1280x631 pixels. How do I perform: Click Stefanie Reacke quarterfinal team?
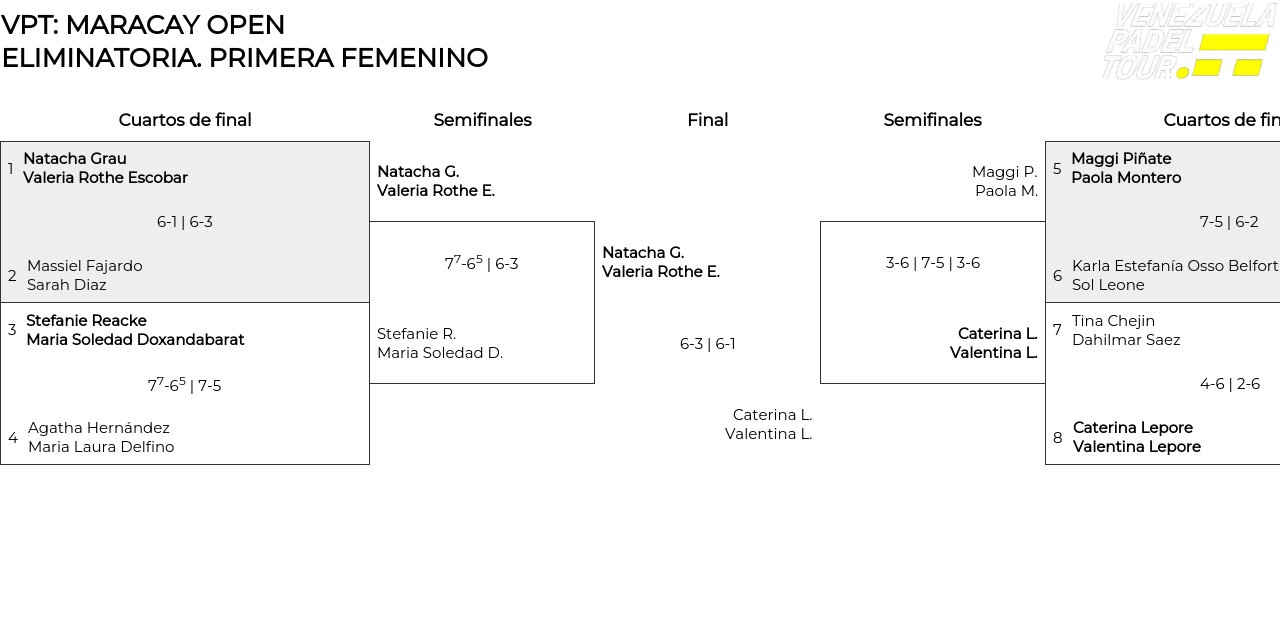click(135, 330)
